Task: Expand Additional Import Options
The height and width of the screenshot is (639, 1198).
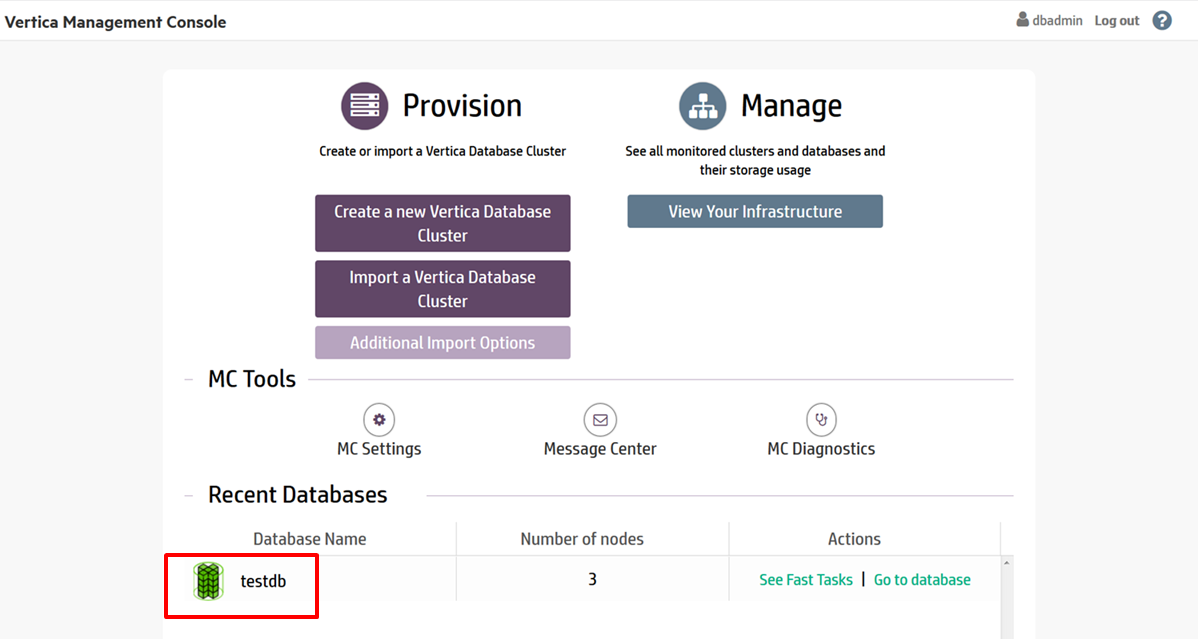Action: (x=442, y=343)
